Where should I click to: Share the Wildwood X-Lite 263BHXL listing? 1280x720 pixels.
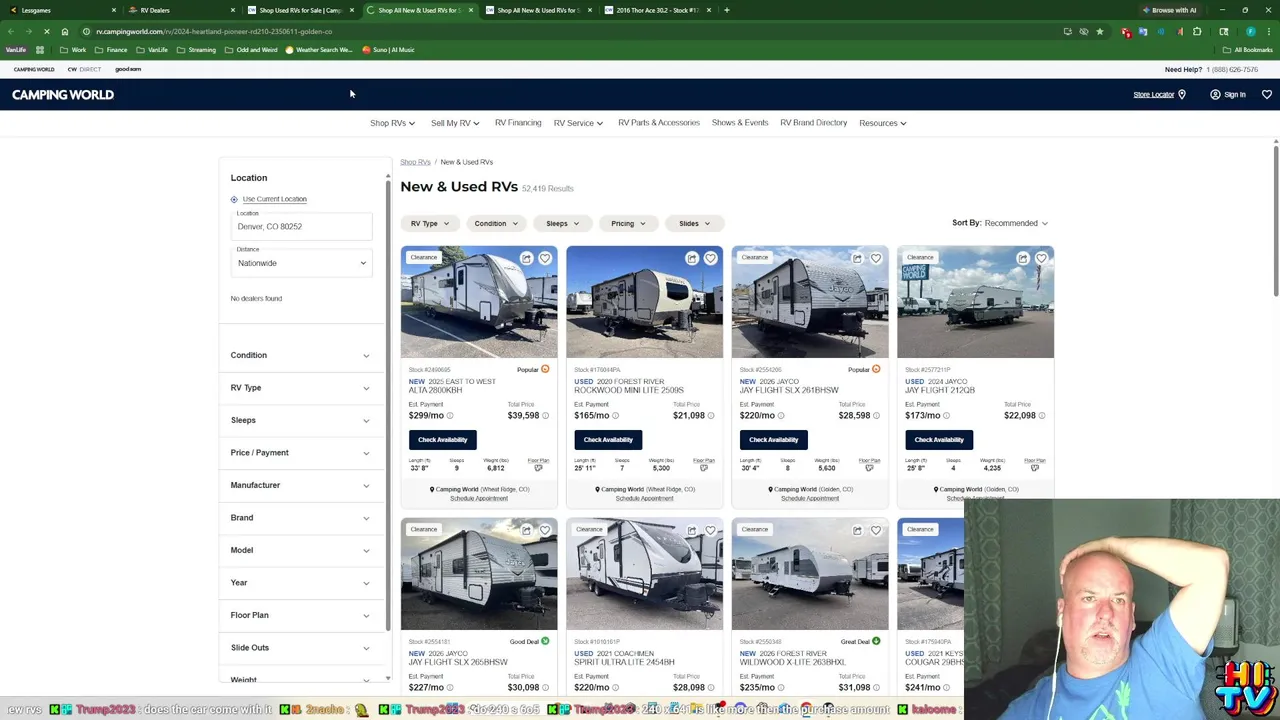tap(857, 530)
